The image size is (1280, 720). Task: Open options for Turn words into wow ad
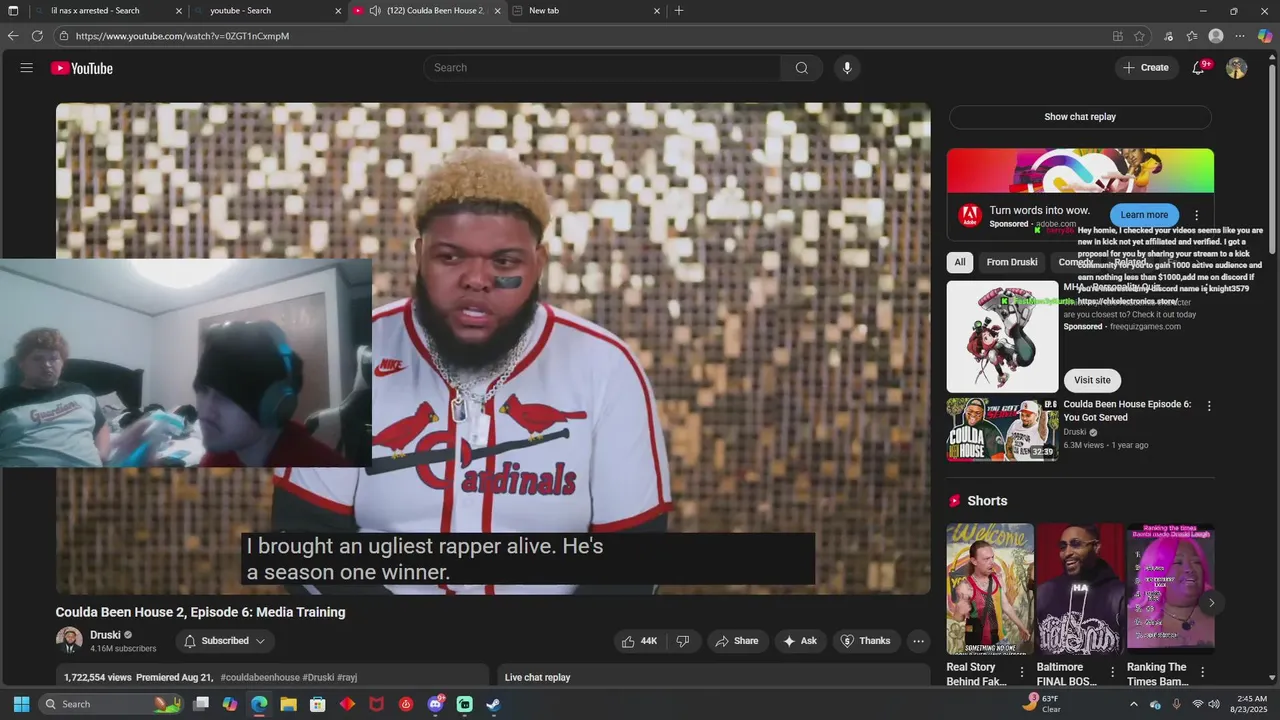pos(1196,215)
